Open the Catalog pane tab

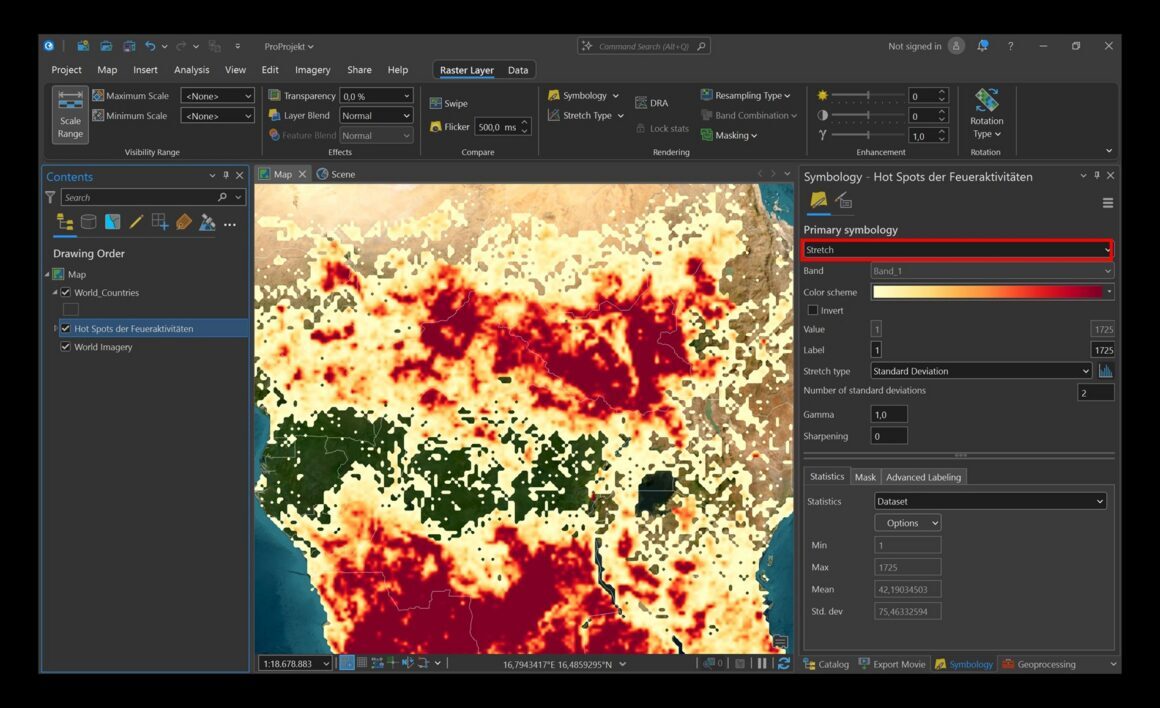(826, 664)
